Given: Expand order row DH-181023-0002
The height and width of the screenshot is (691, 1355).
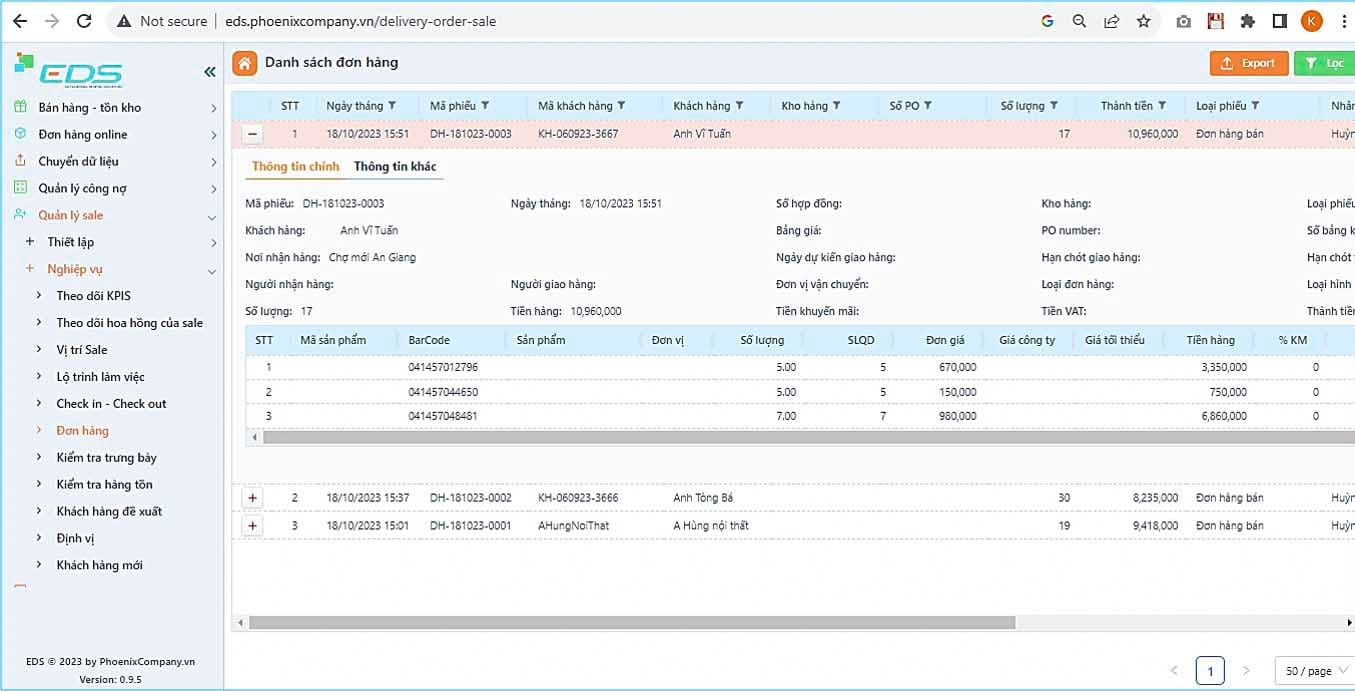Looking at the screenshot, I should [252, 498].
